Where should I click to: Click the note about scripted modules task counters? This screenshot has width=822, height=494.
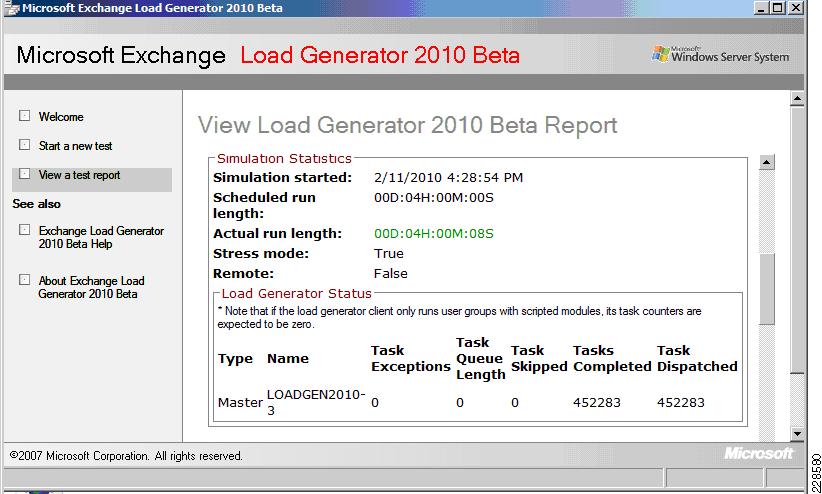pos(459,318)
